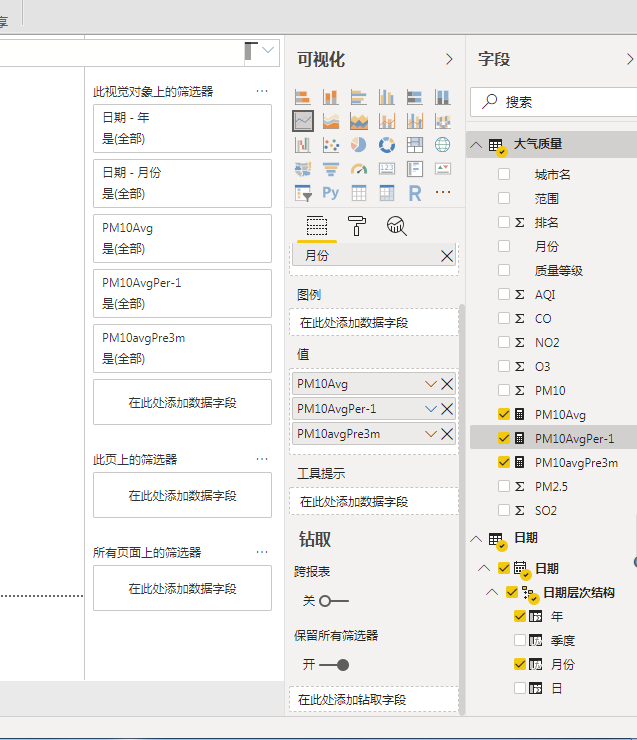Screen dimensions: 637x740
Task: Select the stacked column chart visual
Action: point(331,97)
